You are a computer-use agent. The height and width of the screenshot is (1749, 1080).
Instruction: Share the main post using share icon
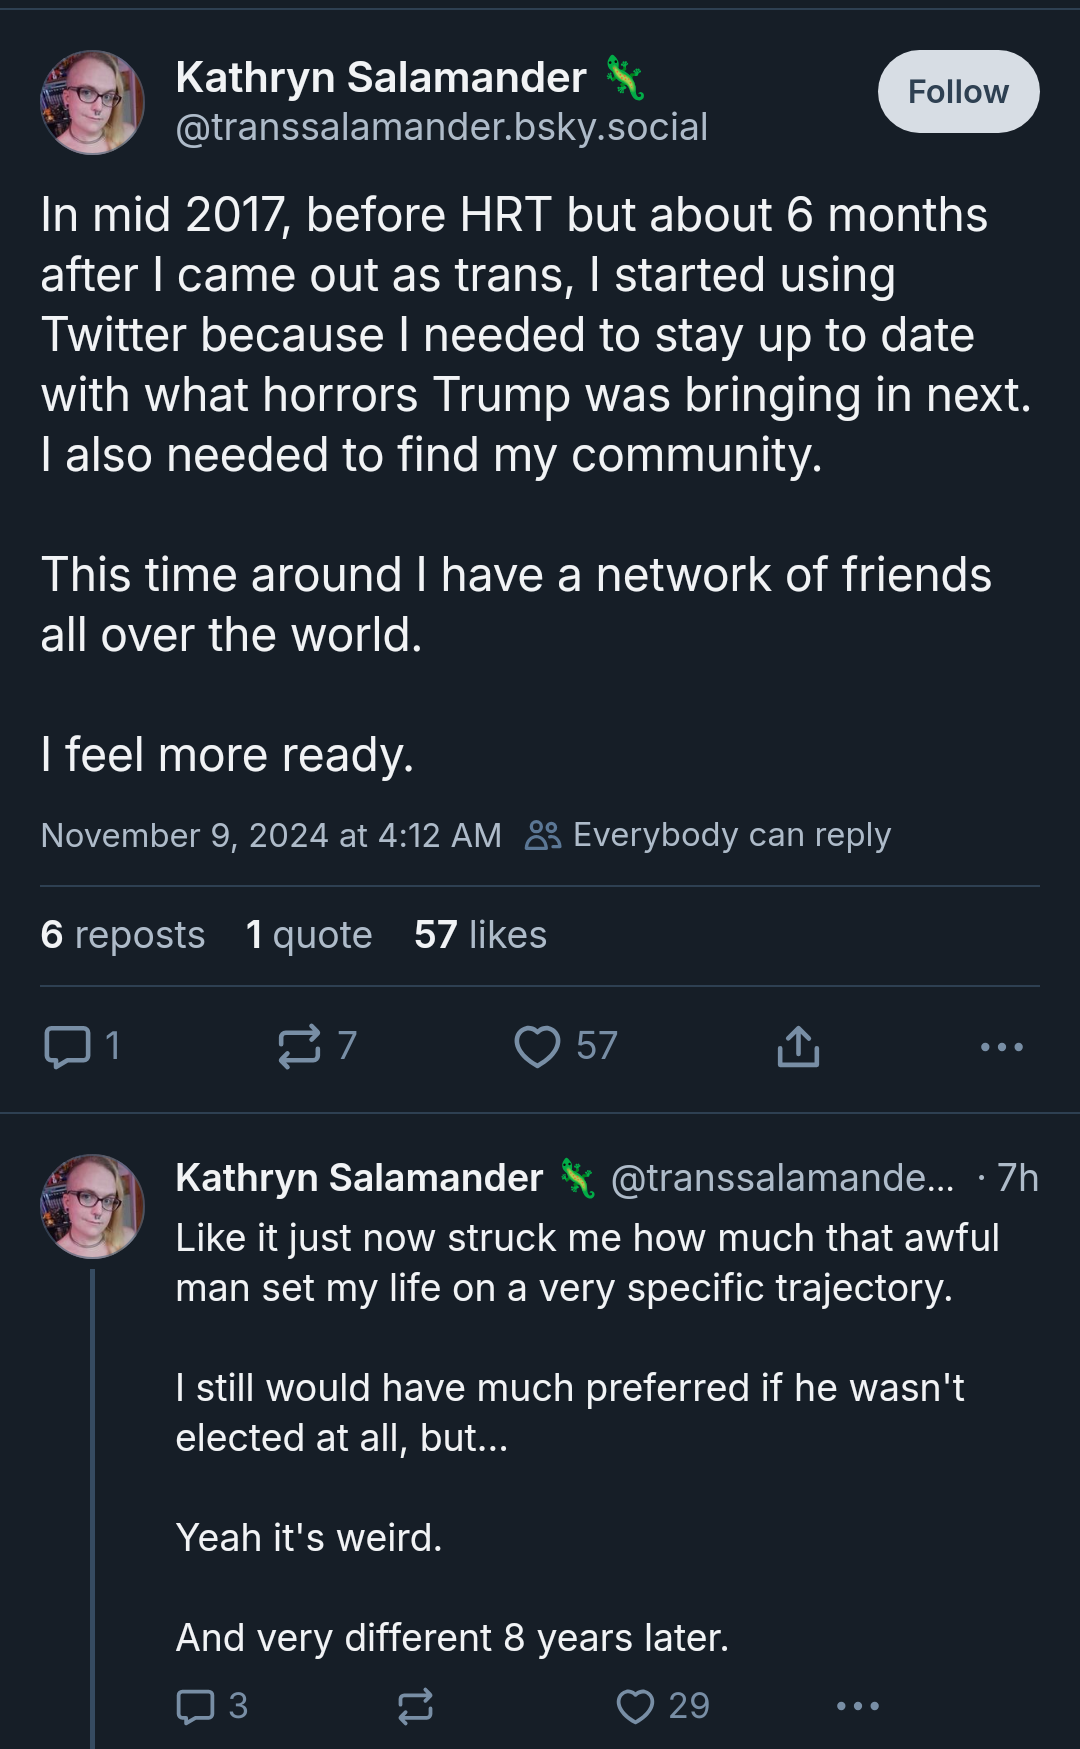798,1046
